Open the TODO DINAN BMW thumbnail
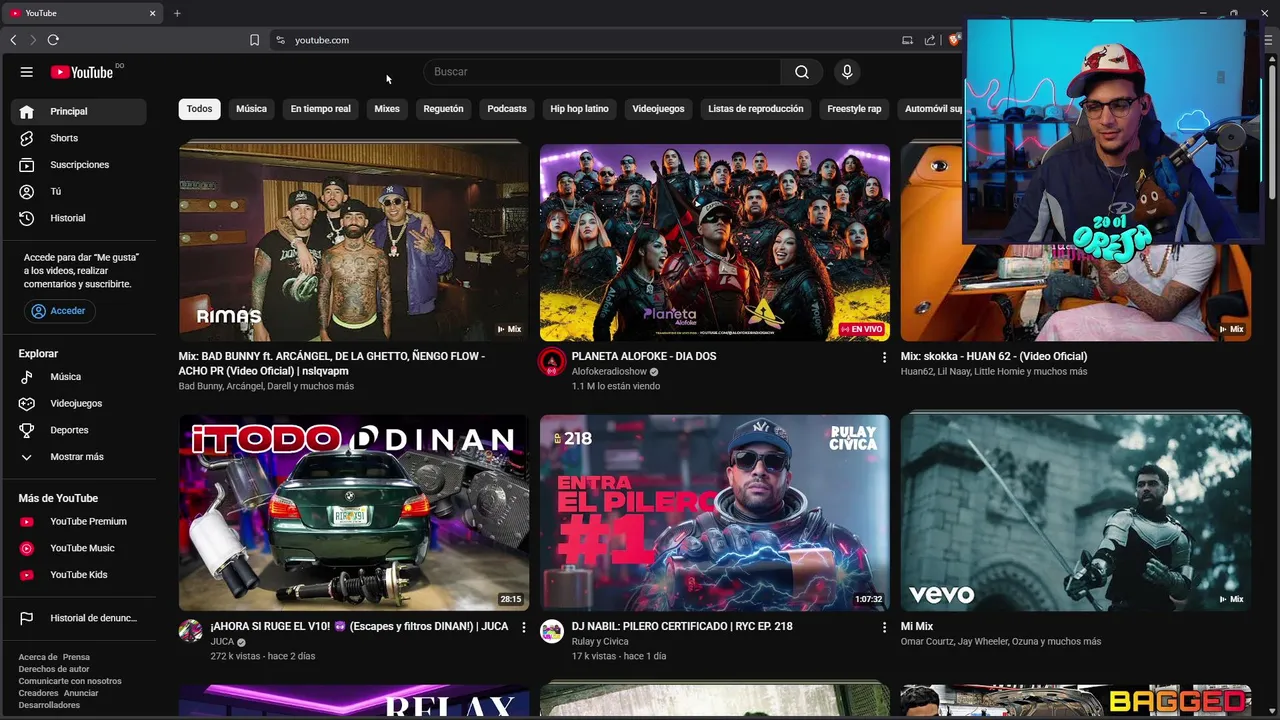 click(x=354, y=513)
